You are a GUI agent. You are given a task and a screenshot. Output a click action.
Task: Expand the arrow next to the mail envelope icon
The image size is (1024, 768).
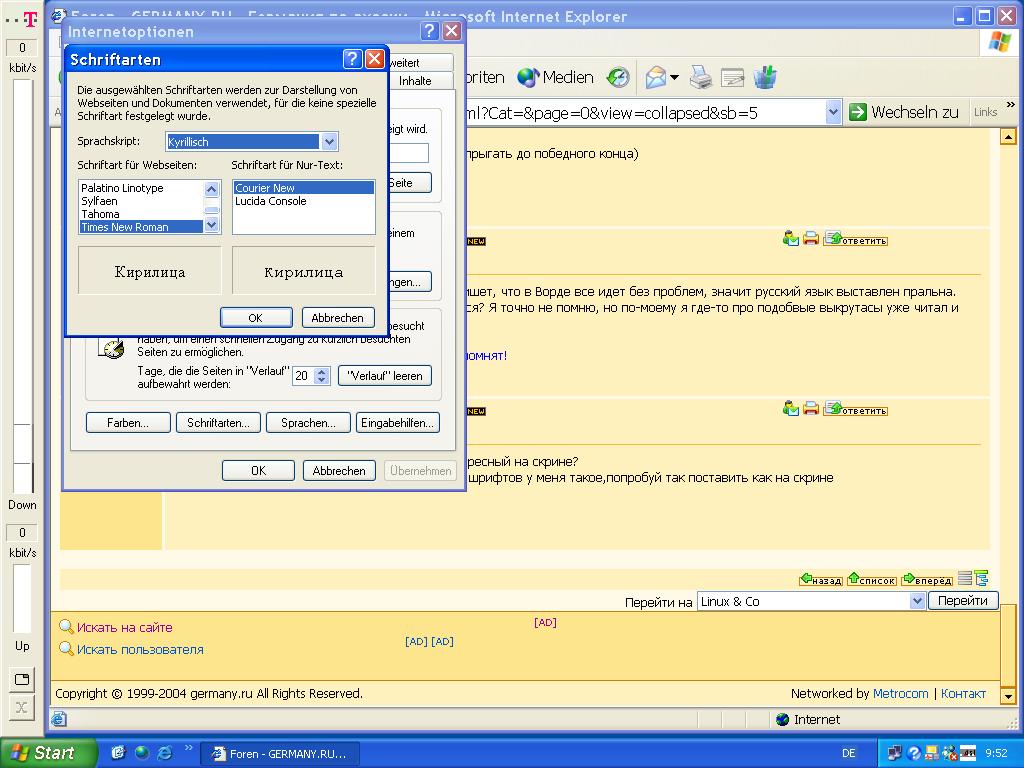(675, 78)
